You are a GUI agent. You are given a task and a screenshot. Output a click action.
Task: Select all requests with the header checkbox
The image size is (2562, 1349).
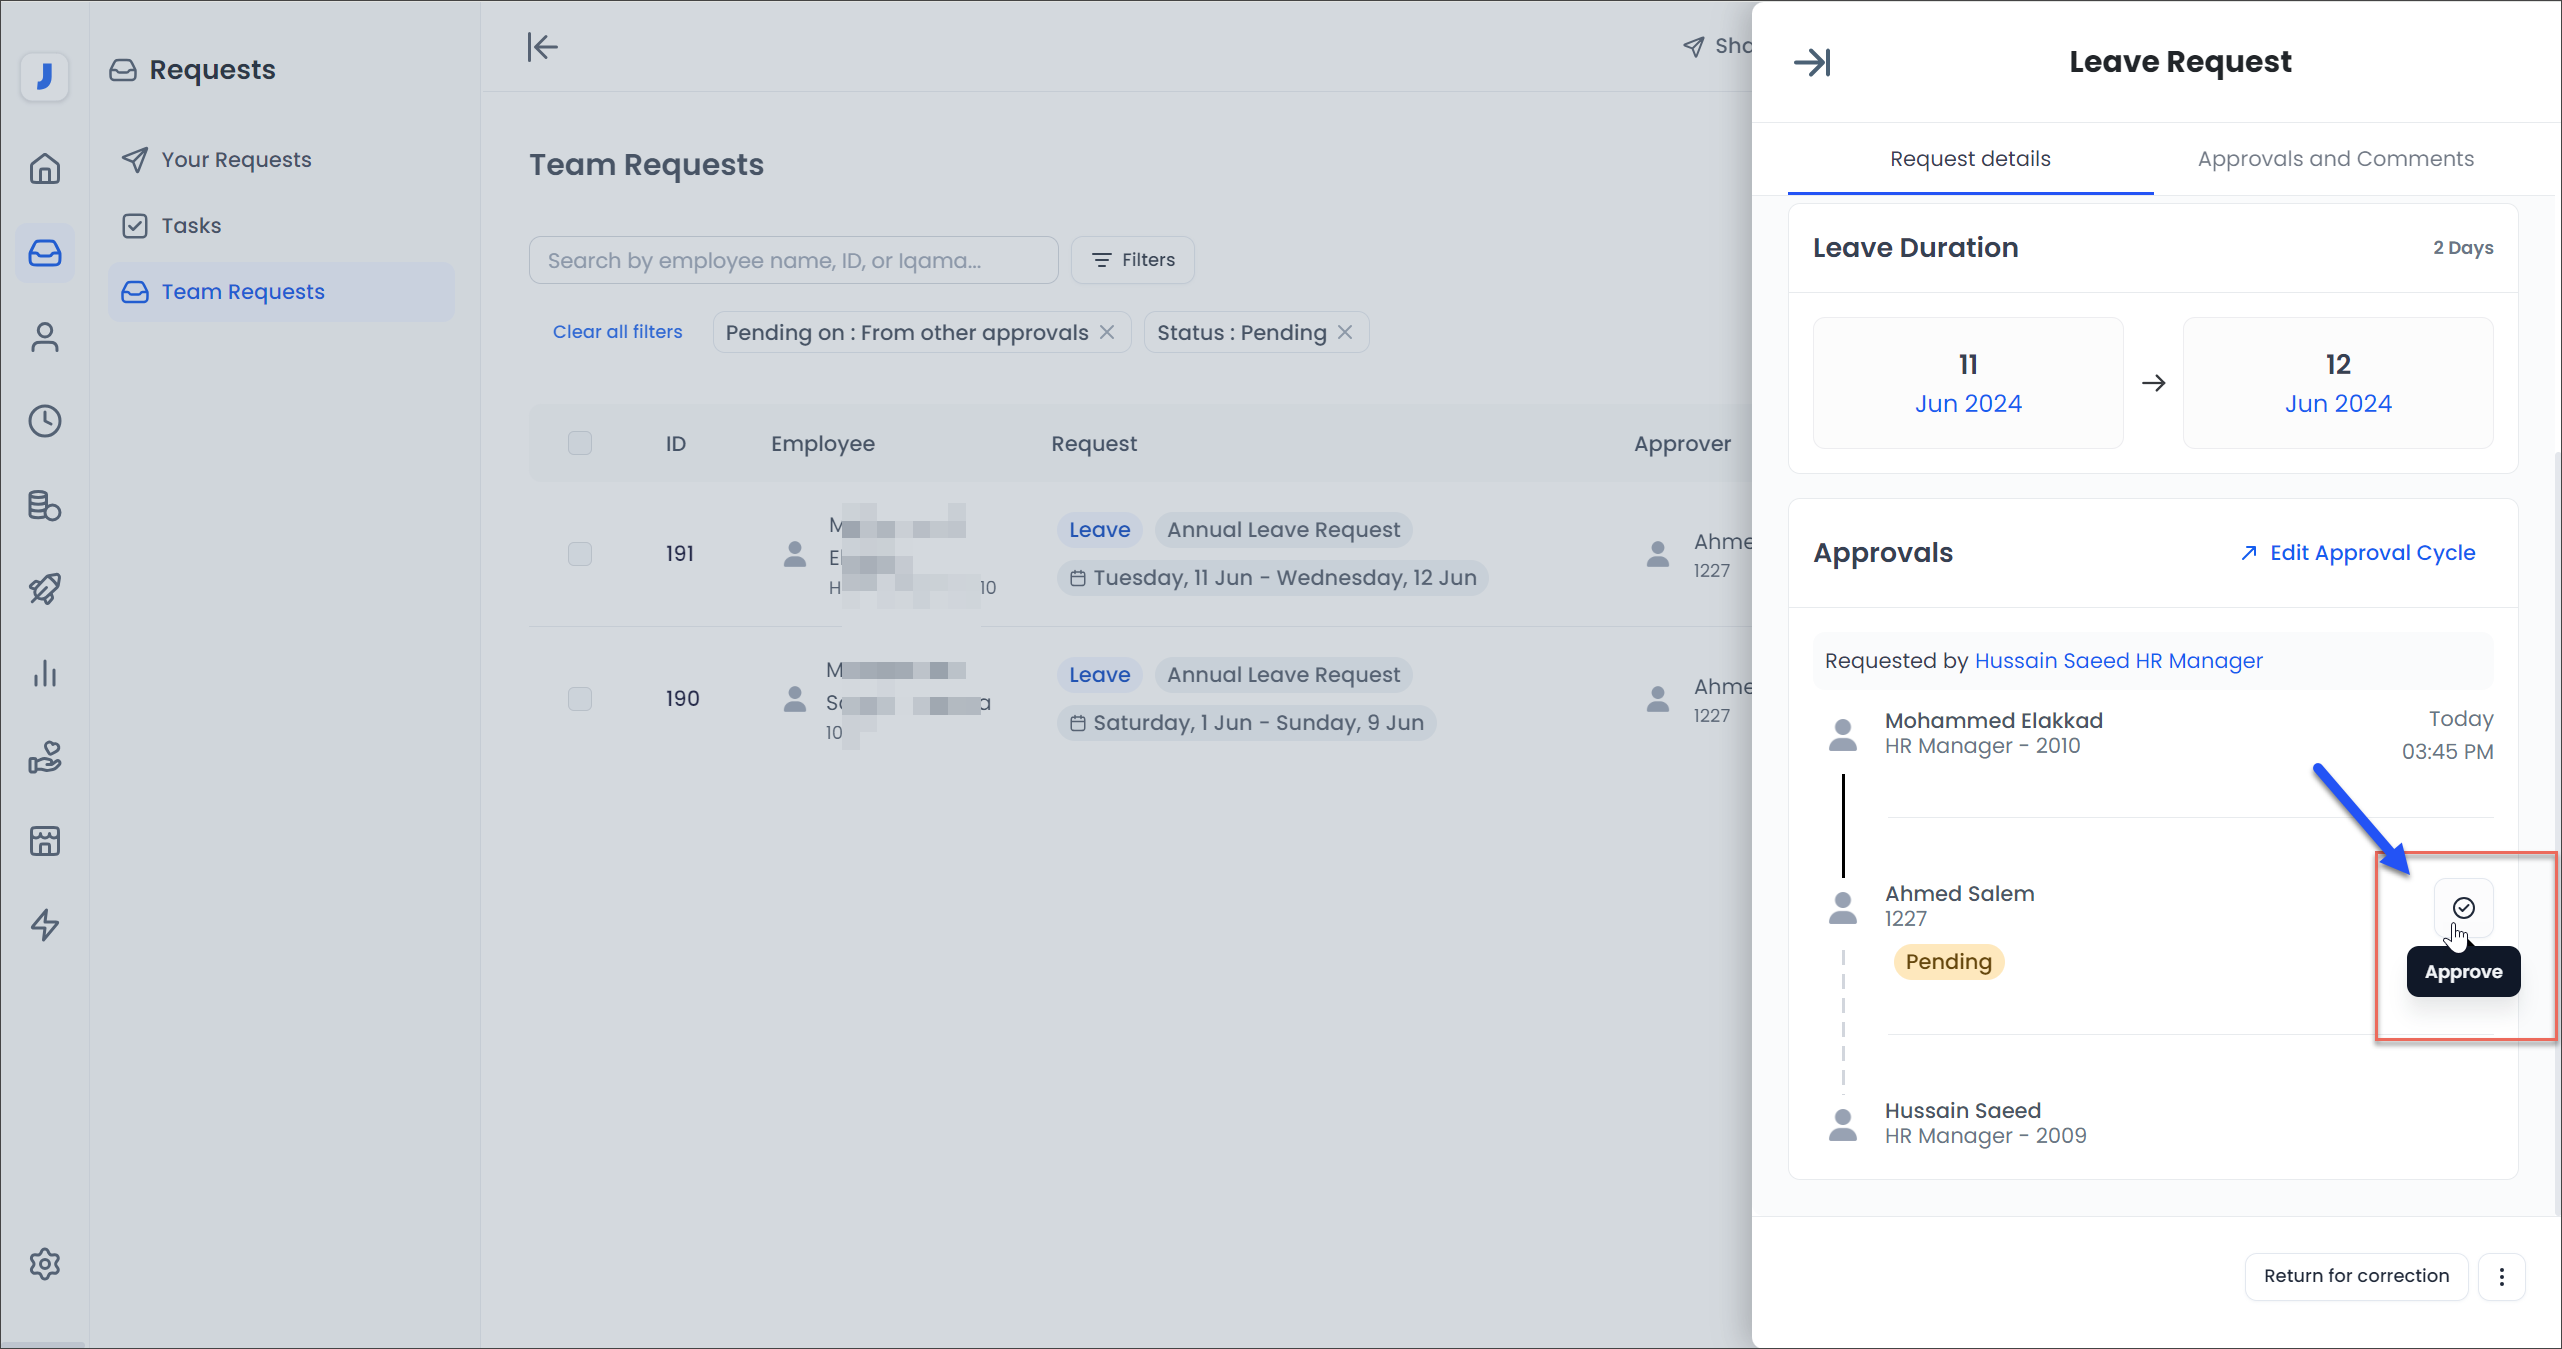pyautogui.click(x=580, y=443)
